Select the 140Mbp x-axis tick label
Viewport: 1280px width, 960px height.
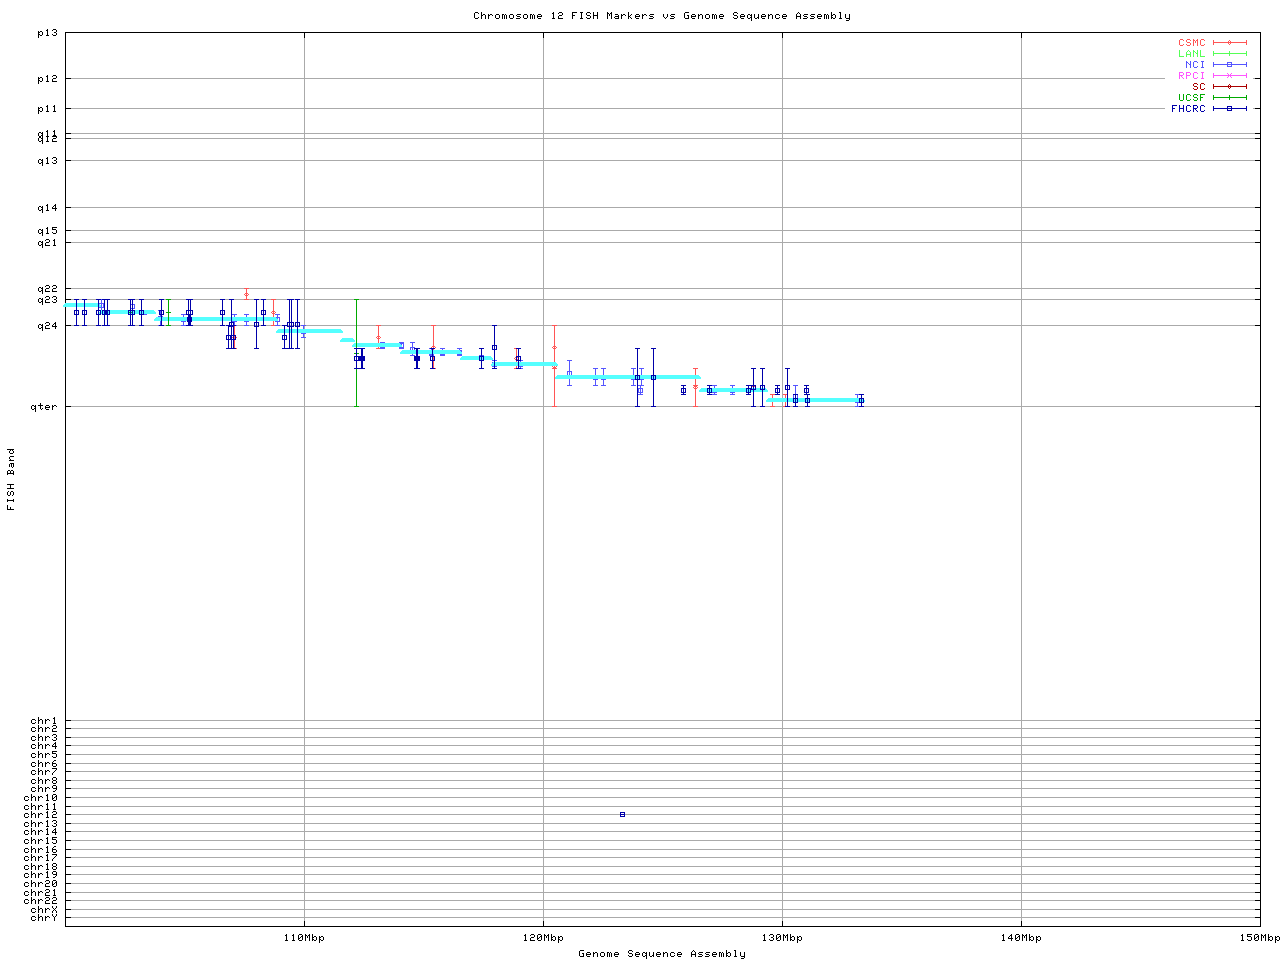1021,938
